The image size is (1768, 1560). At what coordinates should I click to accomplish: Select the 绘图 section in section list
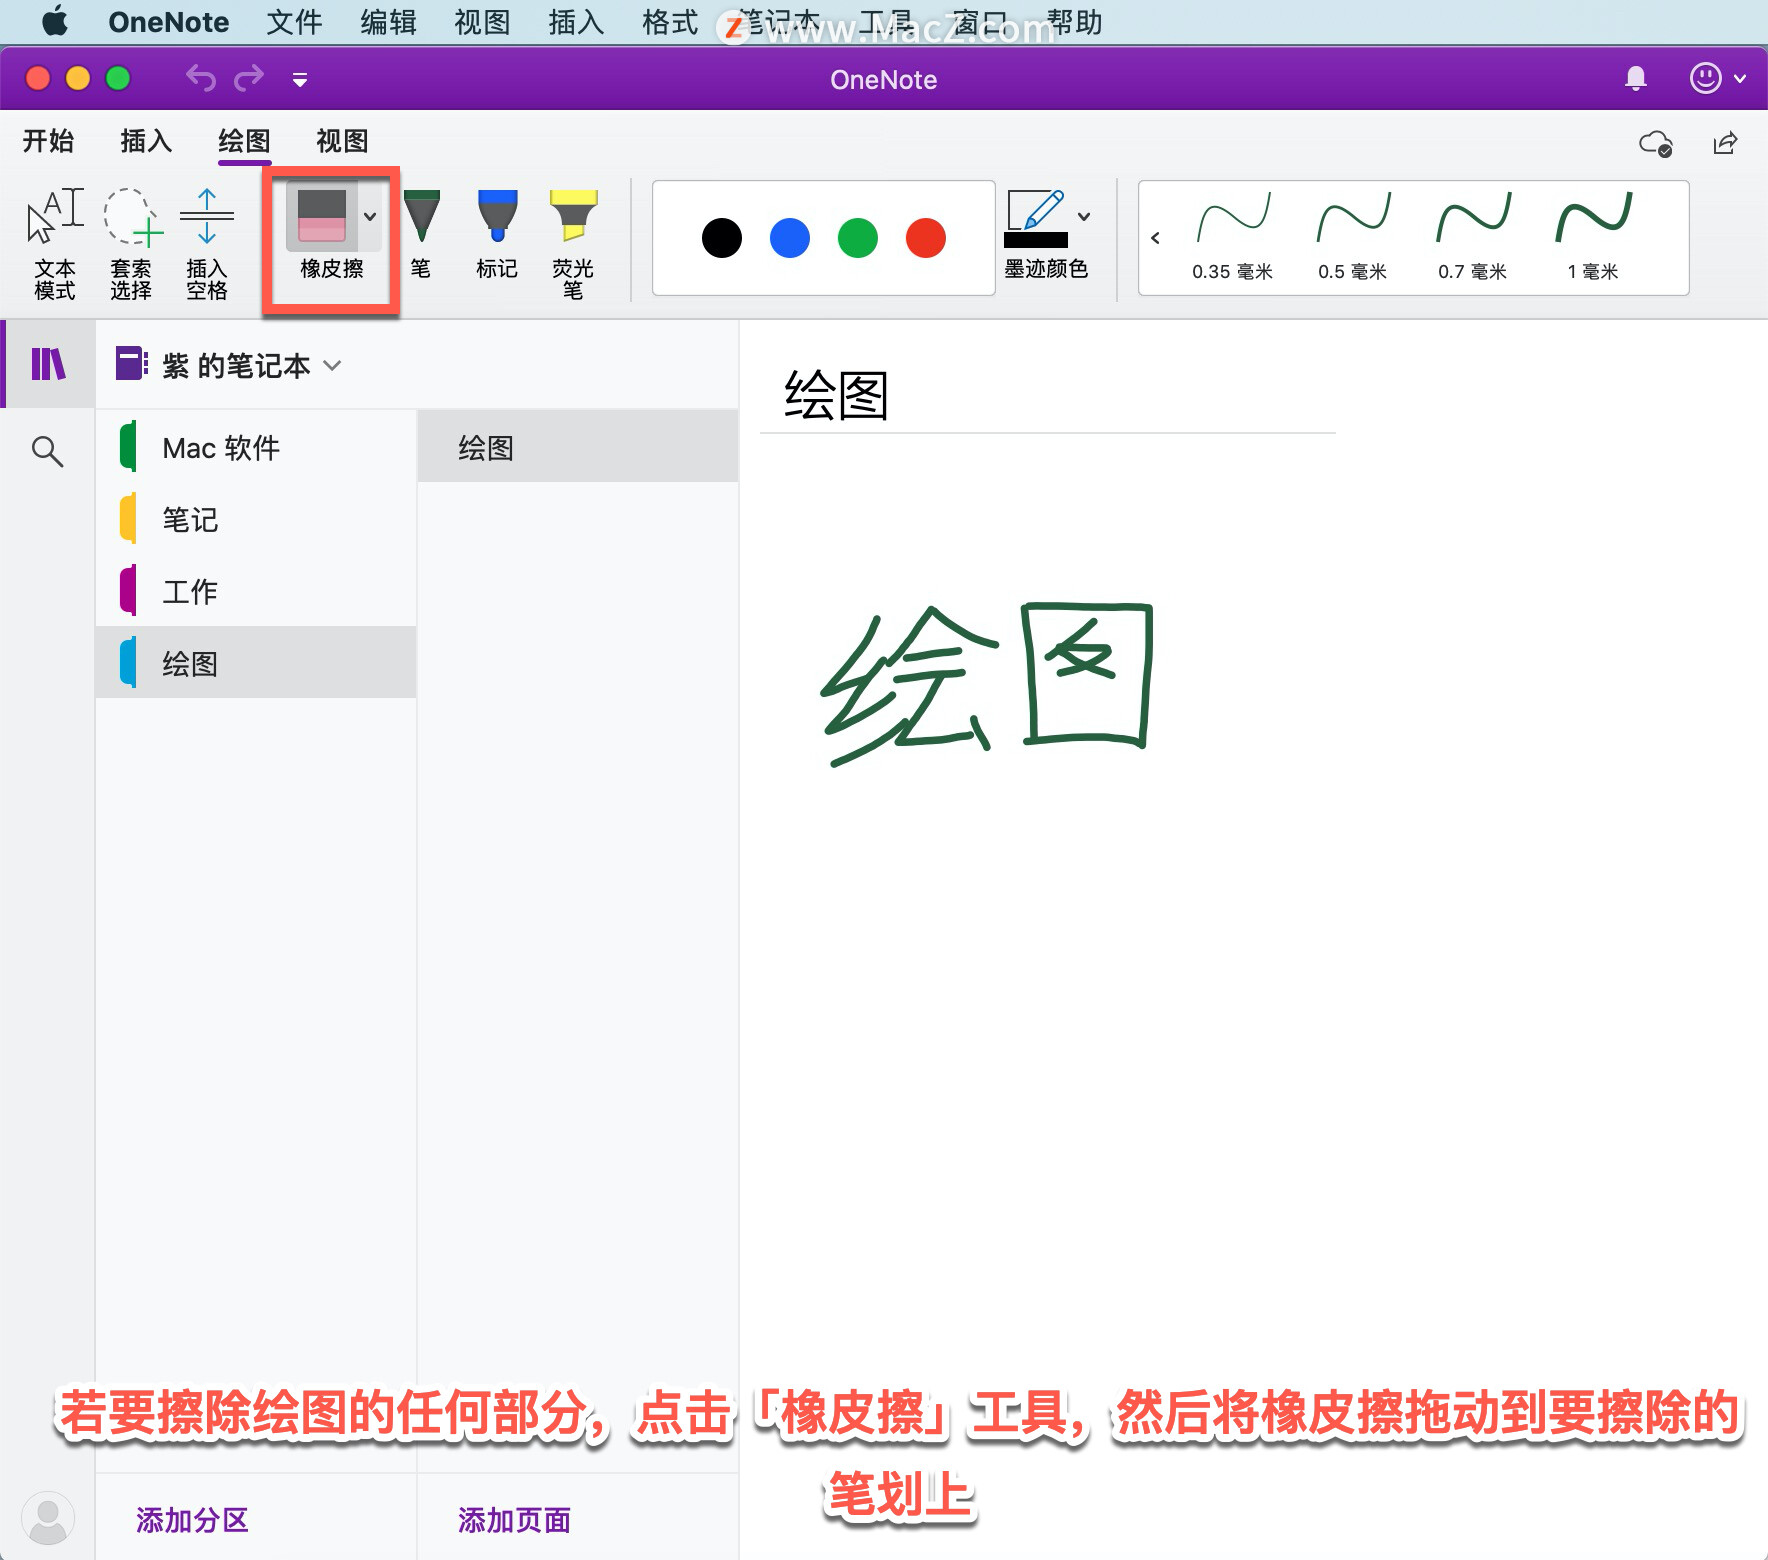point(256,663)
